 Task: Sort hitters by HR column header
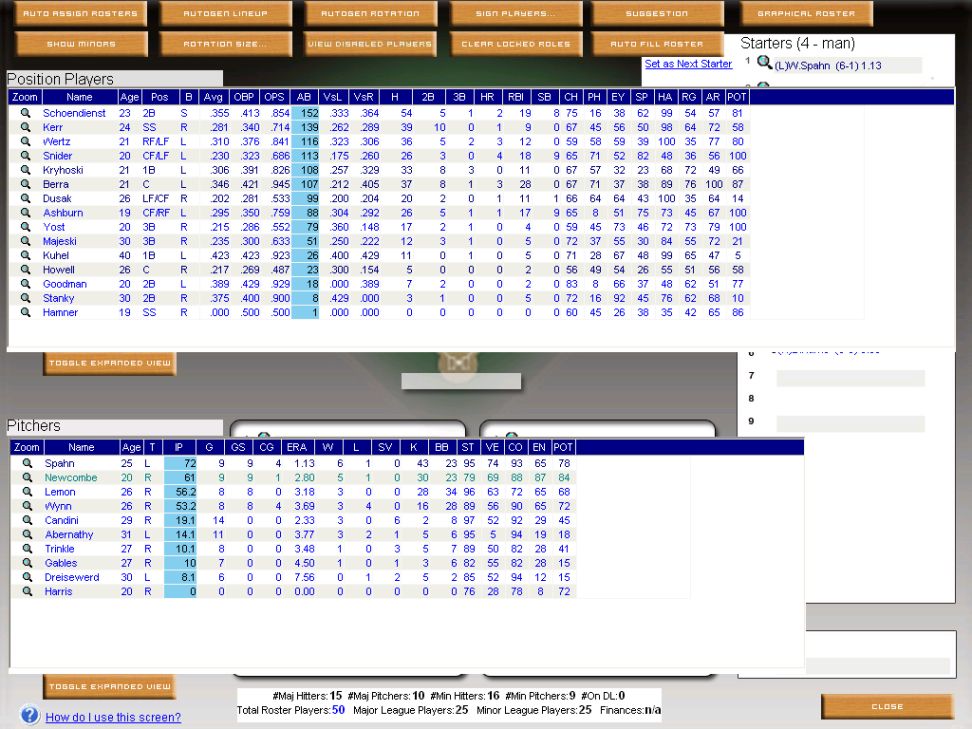point(487,97)
